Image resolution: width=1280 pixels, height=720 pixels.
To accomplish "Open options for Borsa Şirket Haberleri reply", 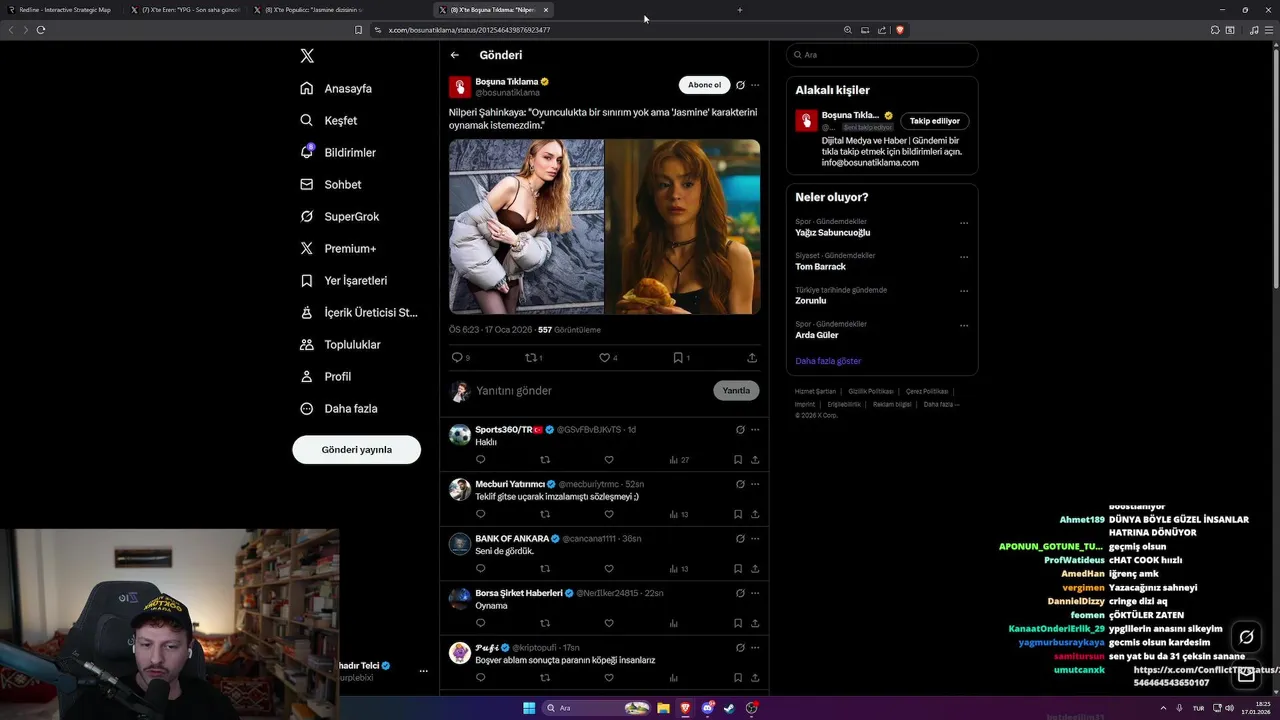I will (755, 592).
